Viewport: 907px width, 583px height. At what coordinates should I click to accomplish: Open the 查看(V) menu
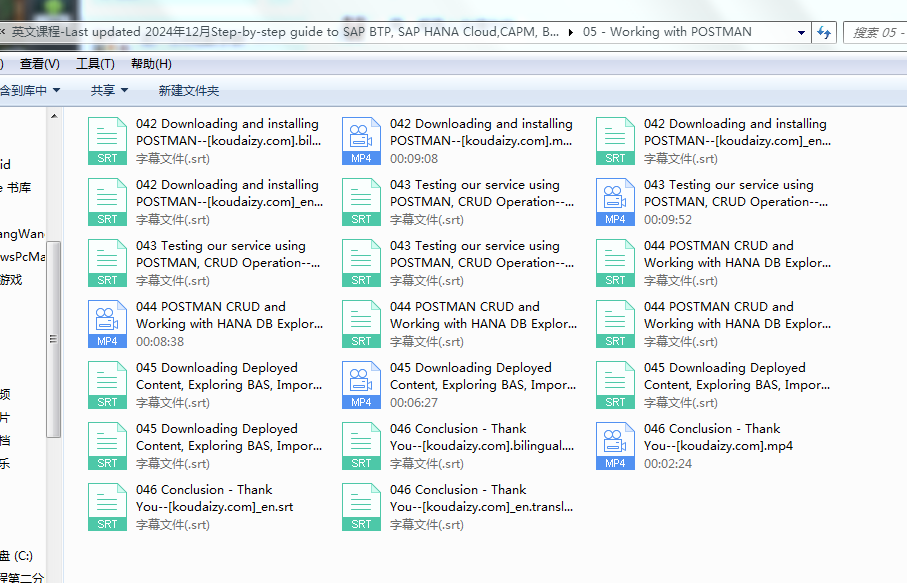click(40, 64)
